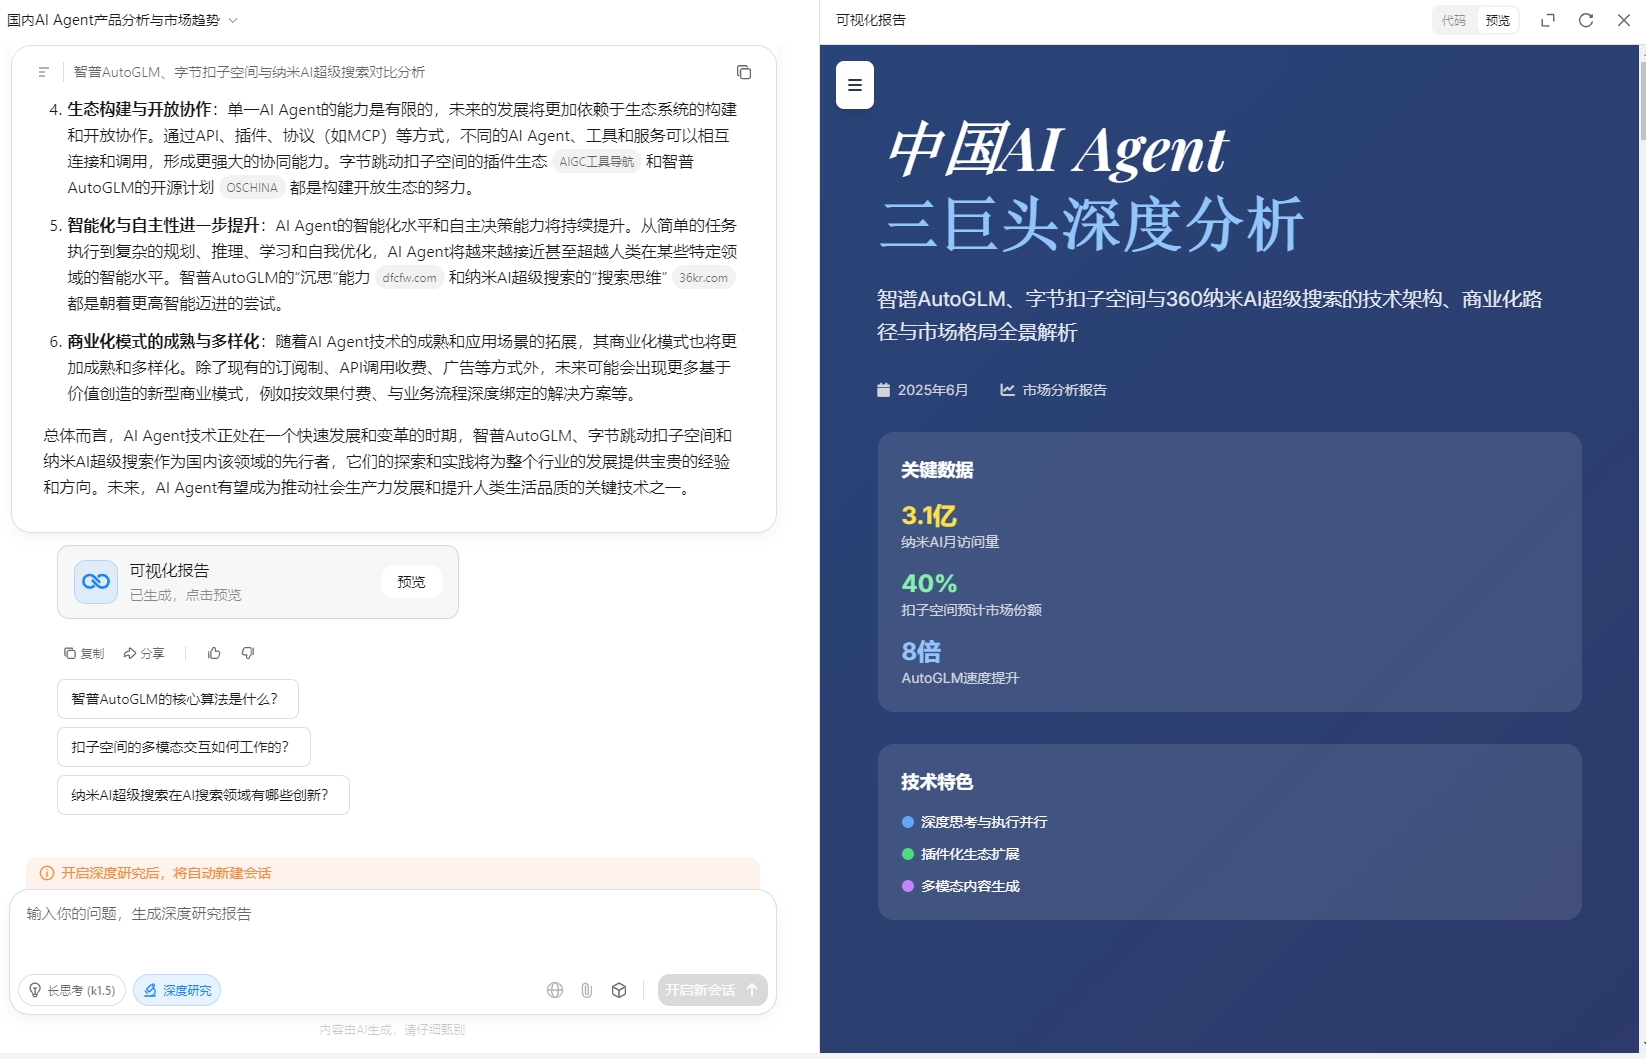Image resolution: width=1646 pixels, height=1059 pixels.
Task: Click the cube icon in input toolbar
Action: 619,990
